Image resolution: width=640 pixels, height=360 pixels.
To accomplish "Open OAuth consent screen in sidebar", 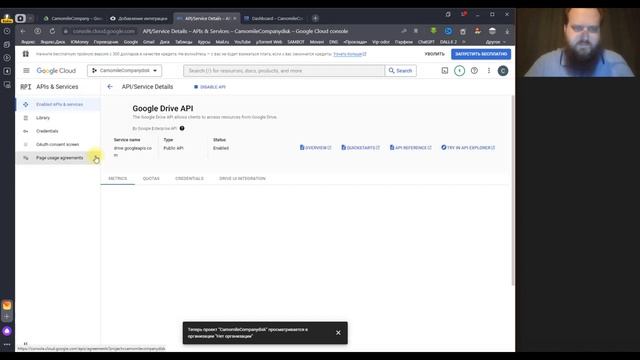I will [58, 144].
